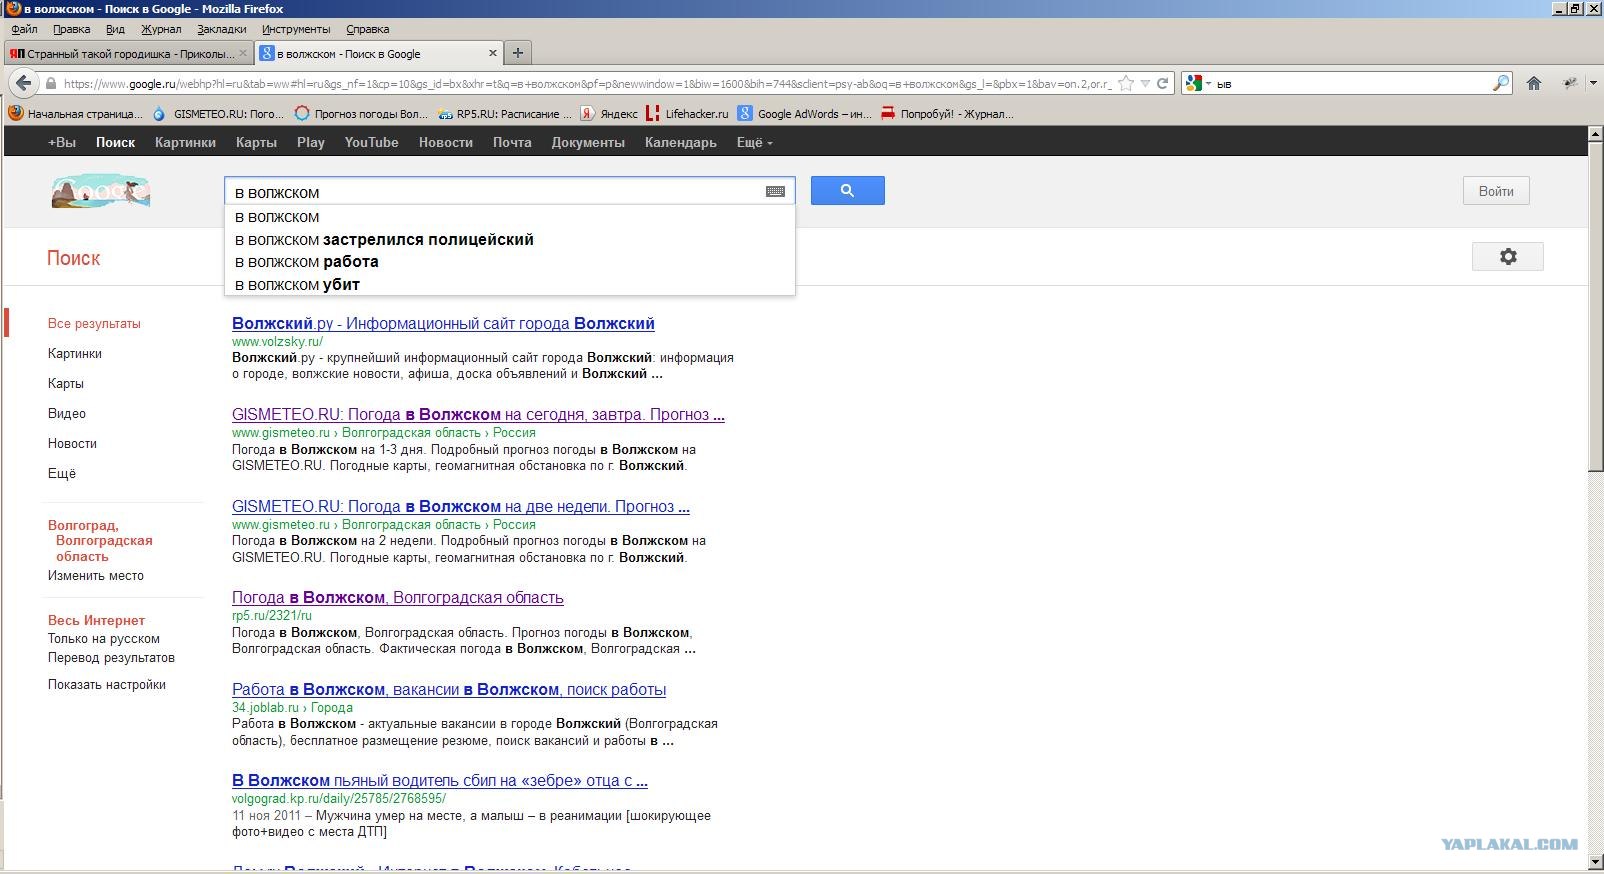This screenshot has width=1604, height=874.
Task: Open the URL history dropdown arrow
Action: (x=1145, y=84)
